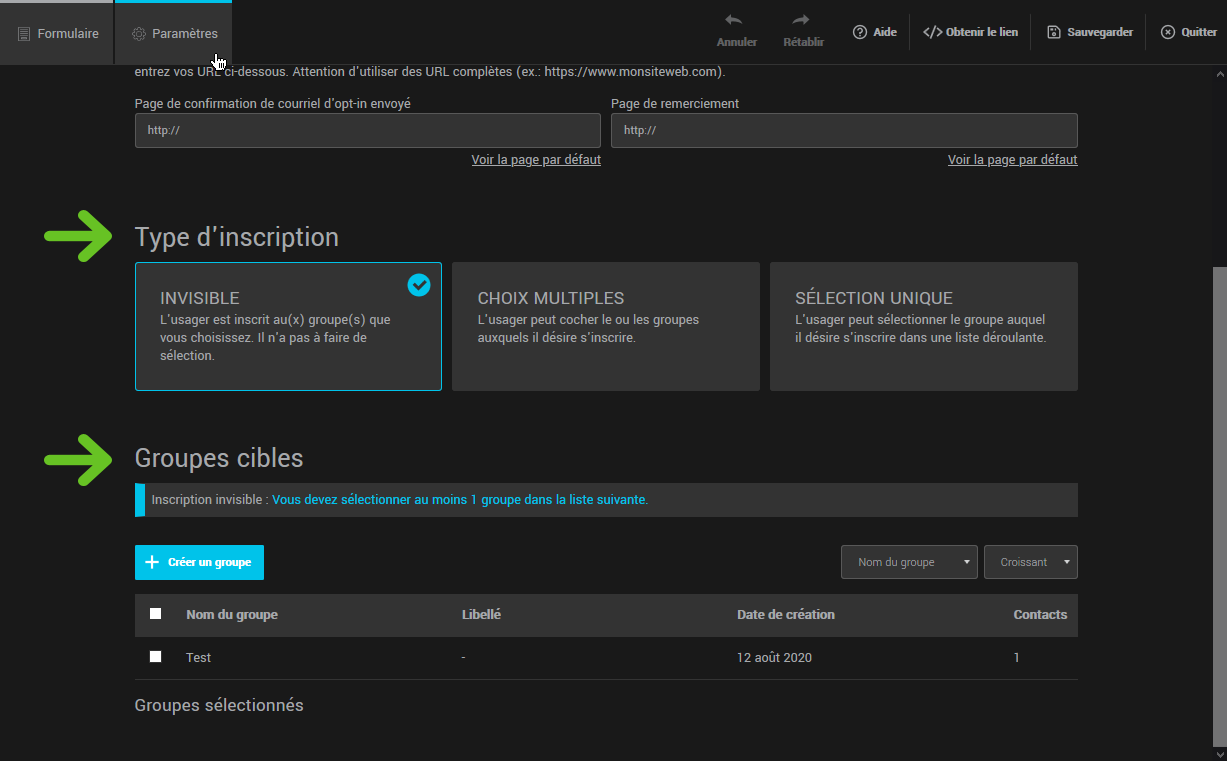Open Aide via the question mark icon
1227x761 pixels.
(x=859, y=32)
